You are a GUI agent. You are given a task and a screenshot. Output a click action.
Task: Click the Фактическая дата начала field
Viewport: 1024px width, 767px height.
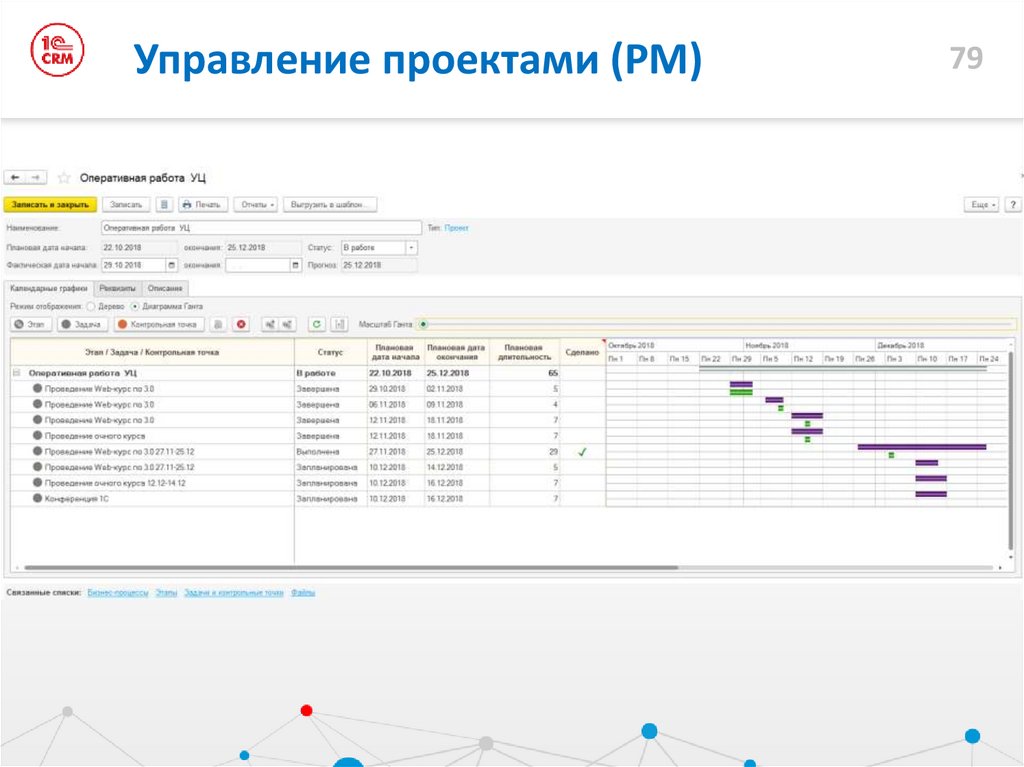(134, 265)
